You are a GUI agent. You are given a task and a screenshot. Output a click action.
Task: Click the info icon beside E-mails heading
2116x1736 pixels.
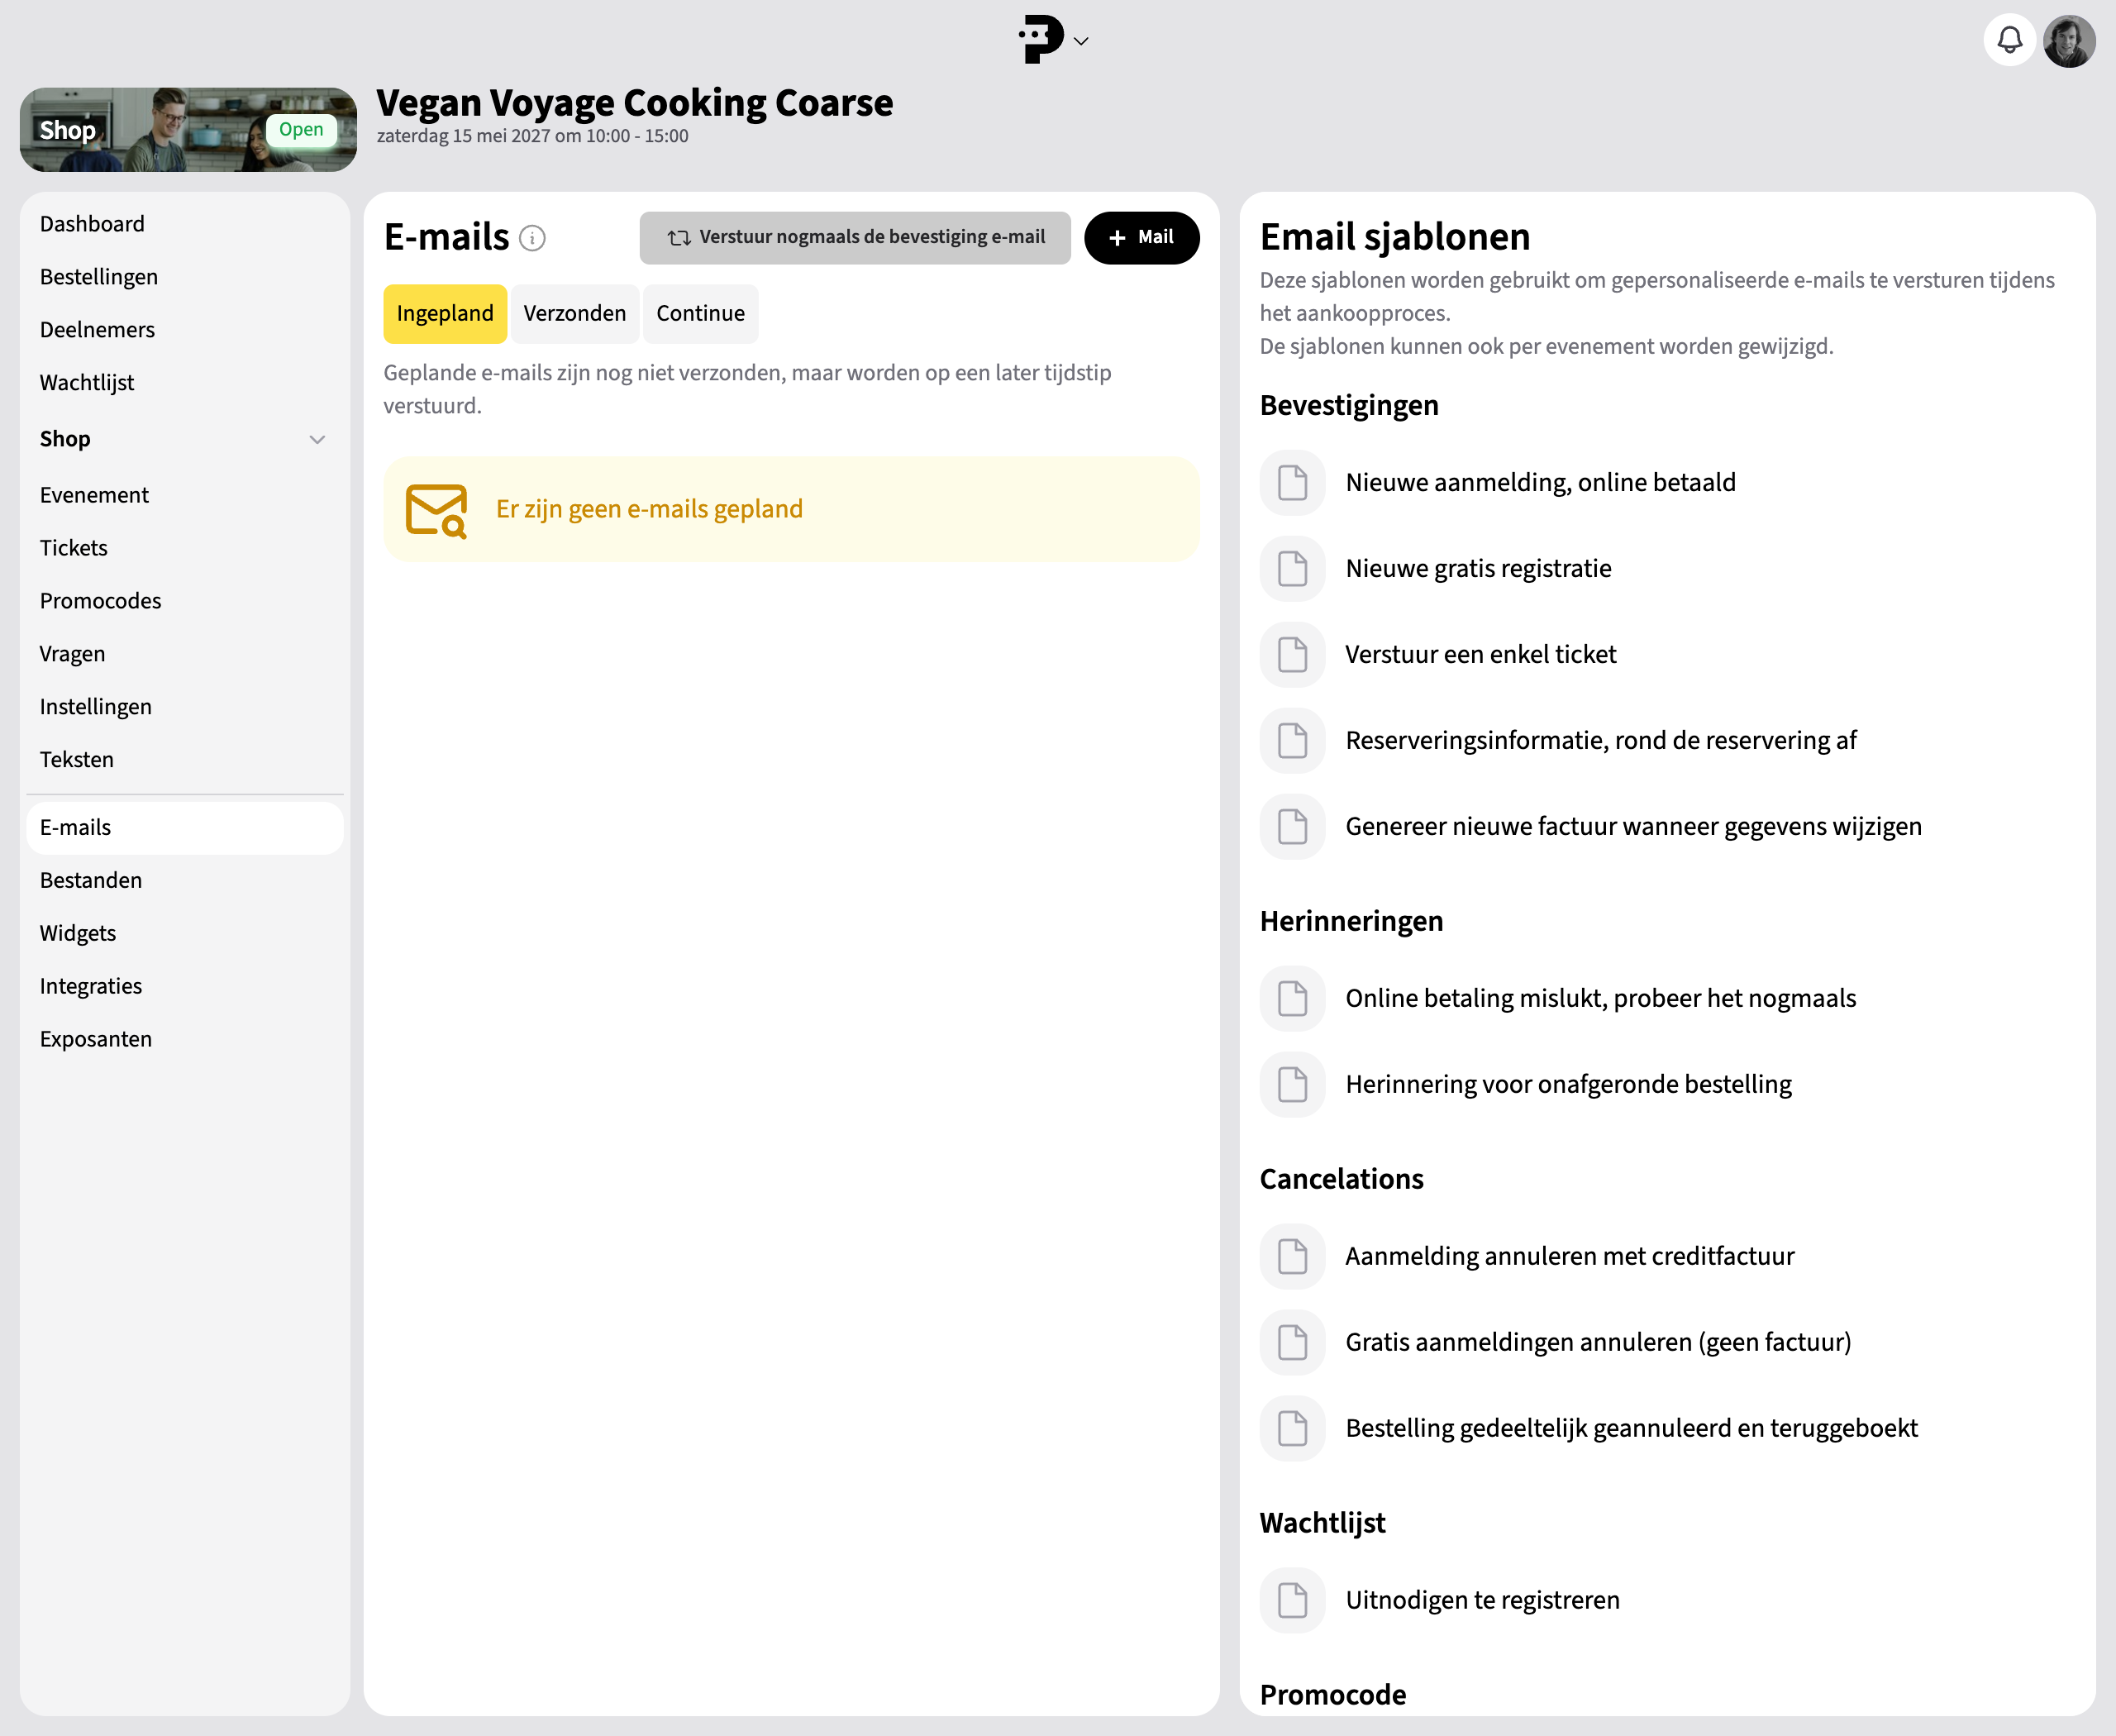pos(533,238)
